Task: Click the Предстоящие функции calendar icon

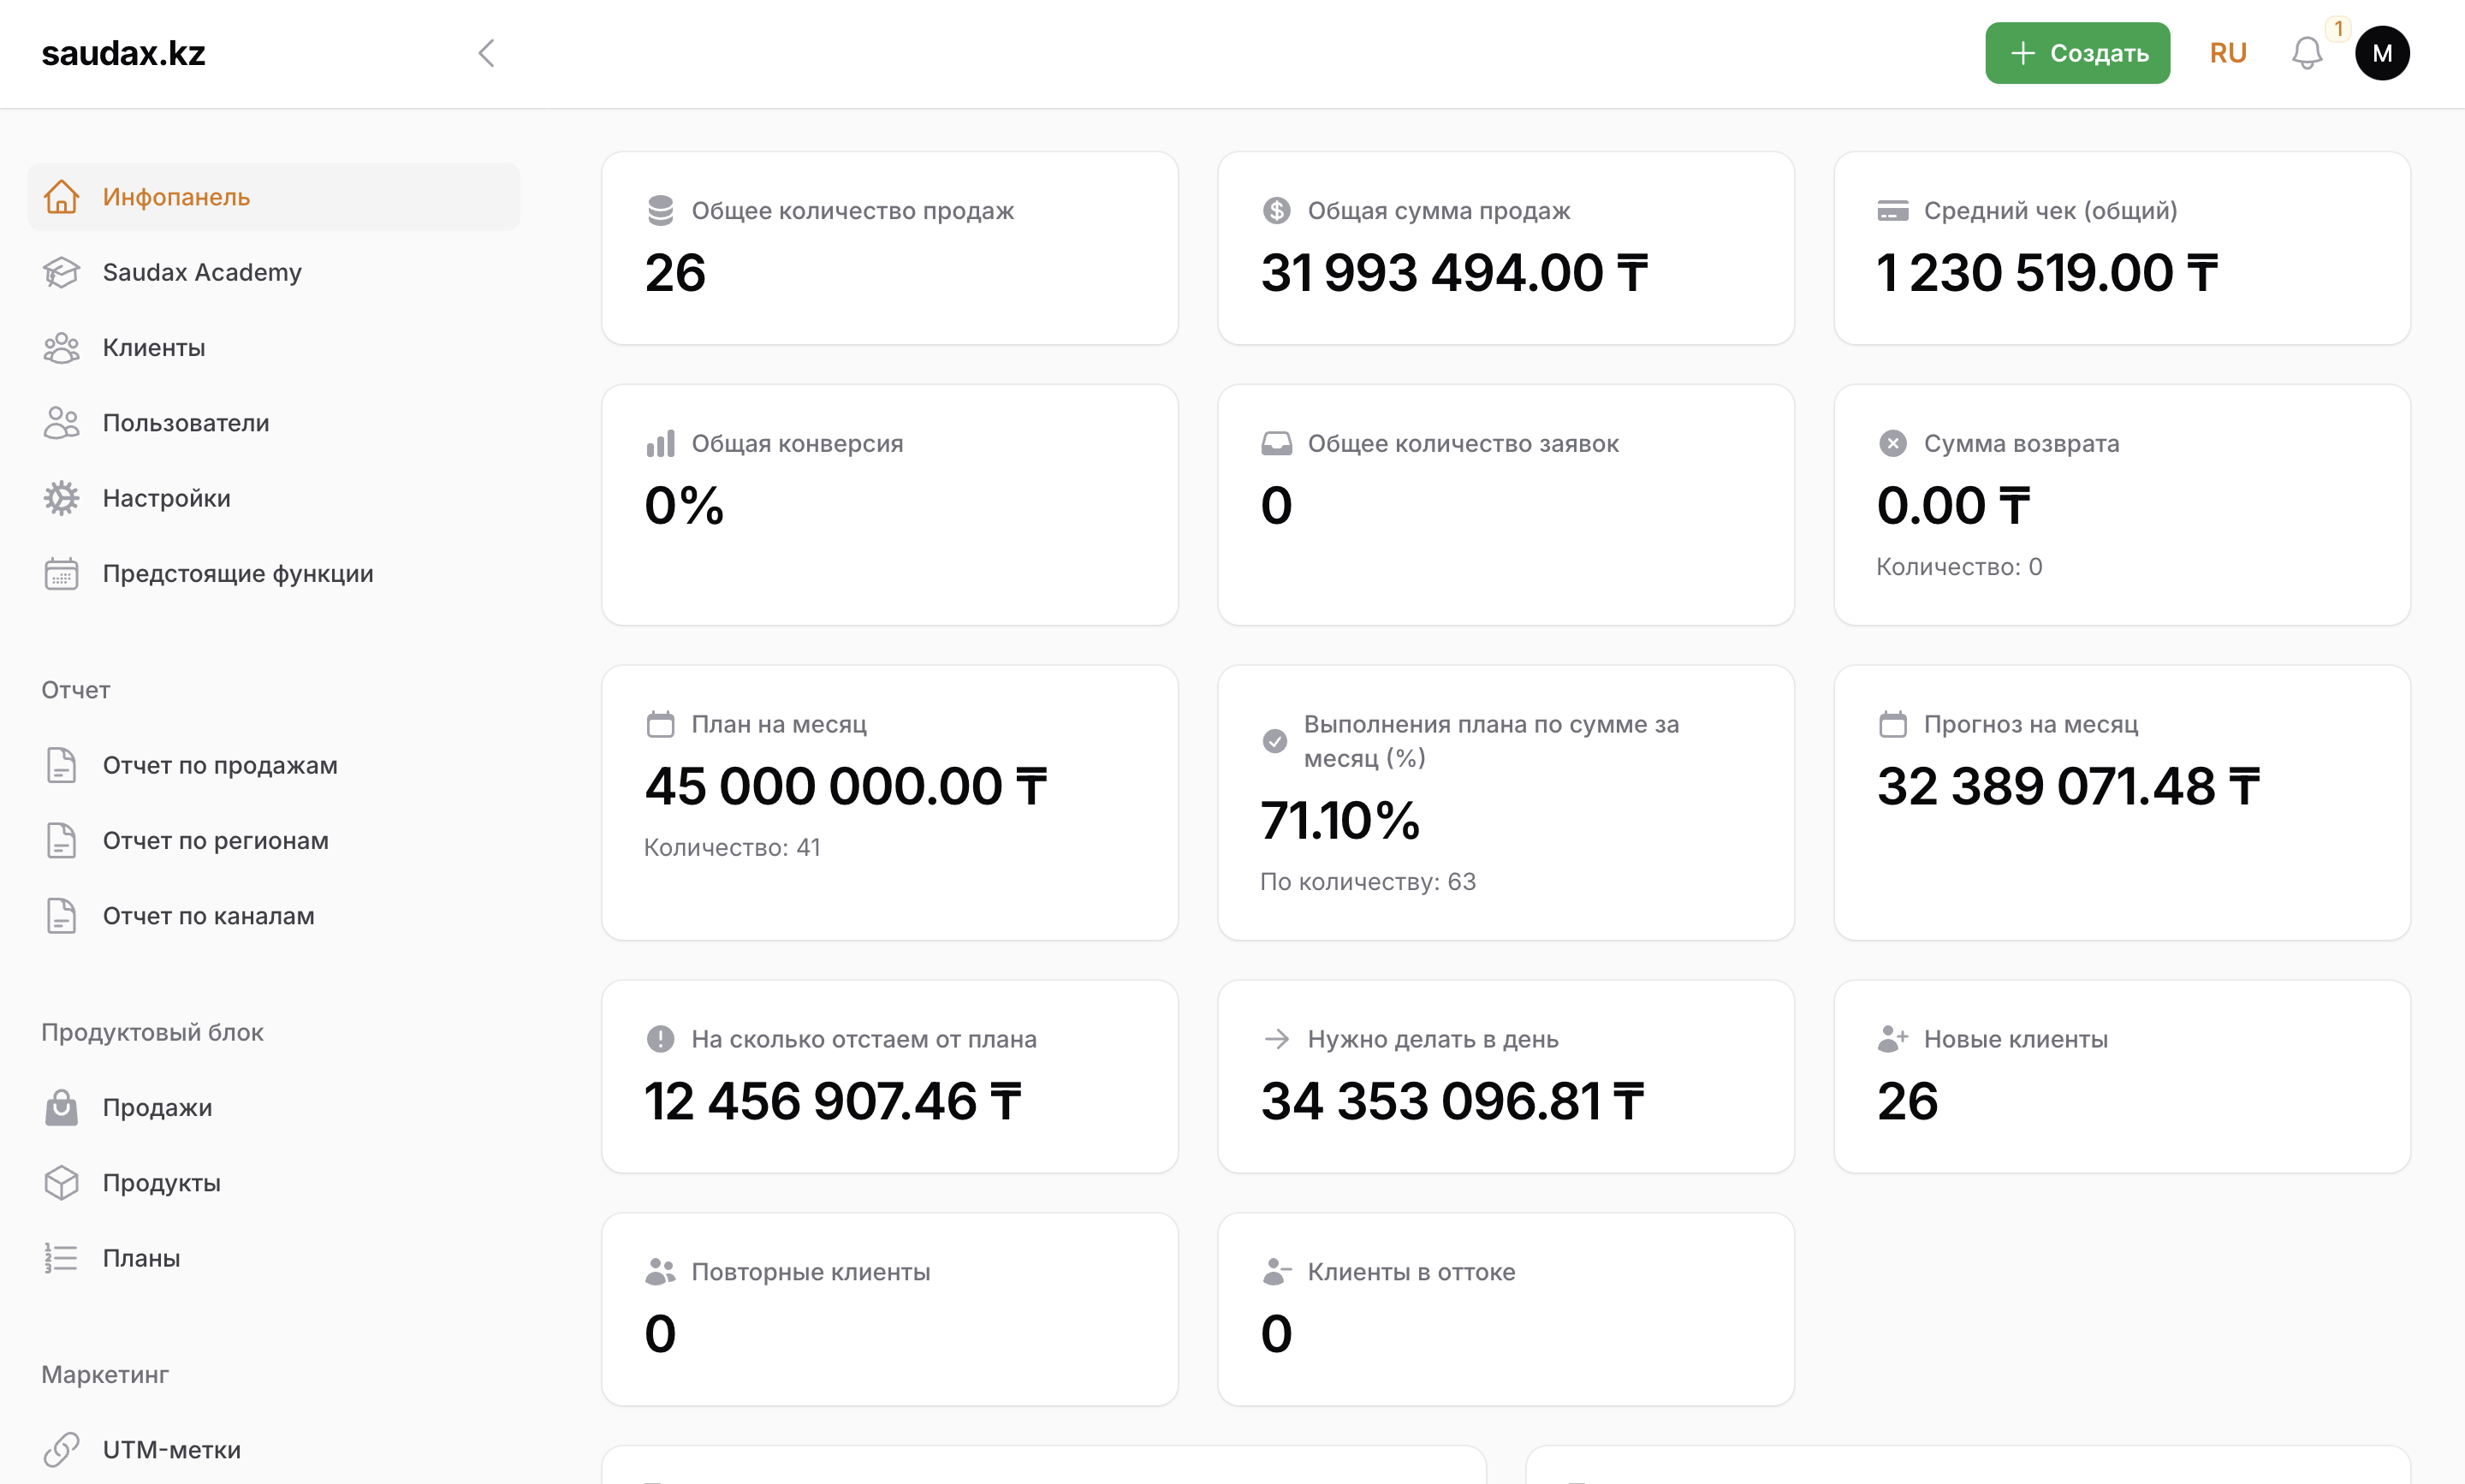Action: point(62,573)
